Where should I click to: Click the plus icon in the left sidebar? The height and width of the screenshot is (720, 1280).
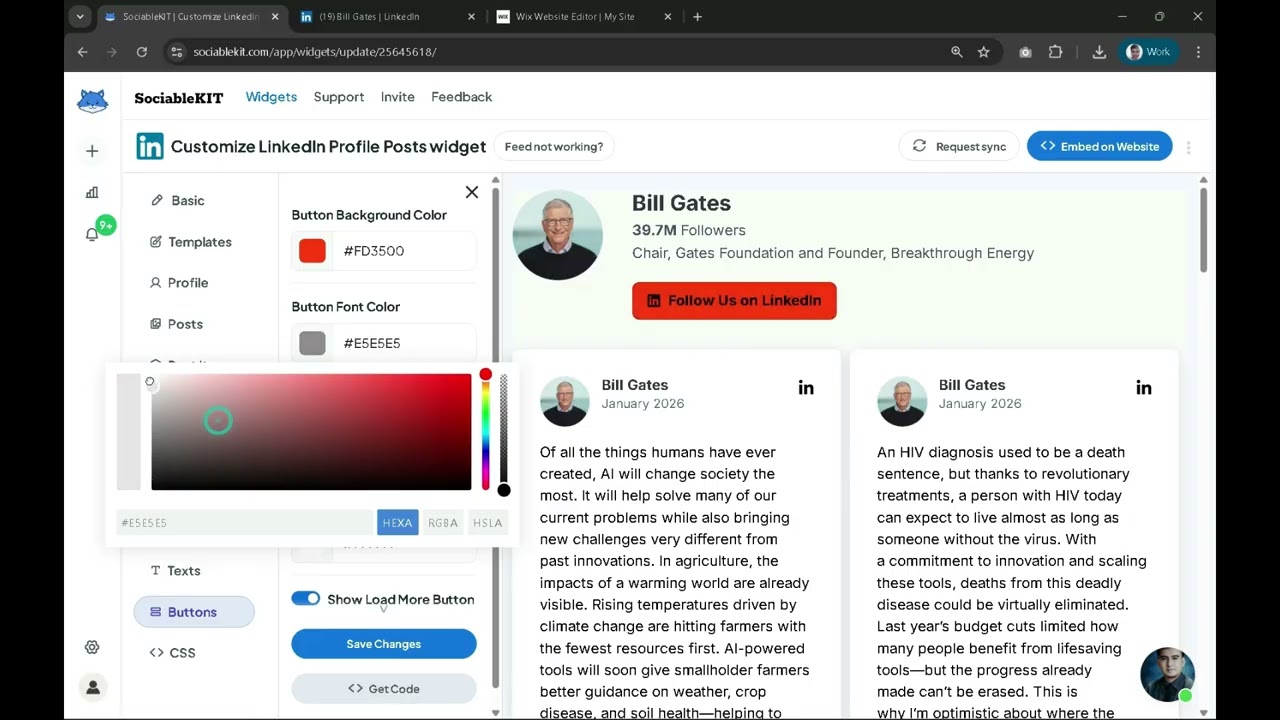(x=92, y=151)
